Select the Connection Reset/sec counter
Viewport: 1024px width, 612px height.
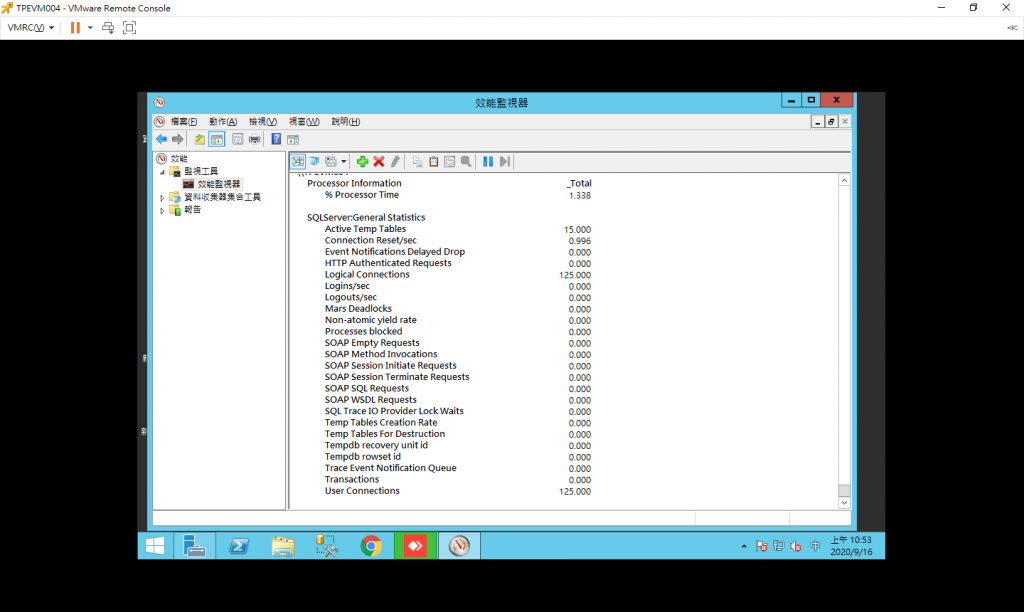click(x=370, y=240)
